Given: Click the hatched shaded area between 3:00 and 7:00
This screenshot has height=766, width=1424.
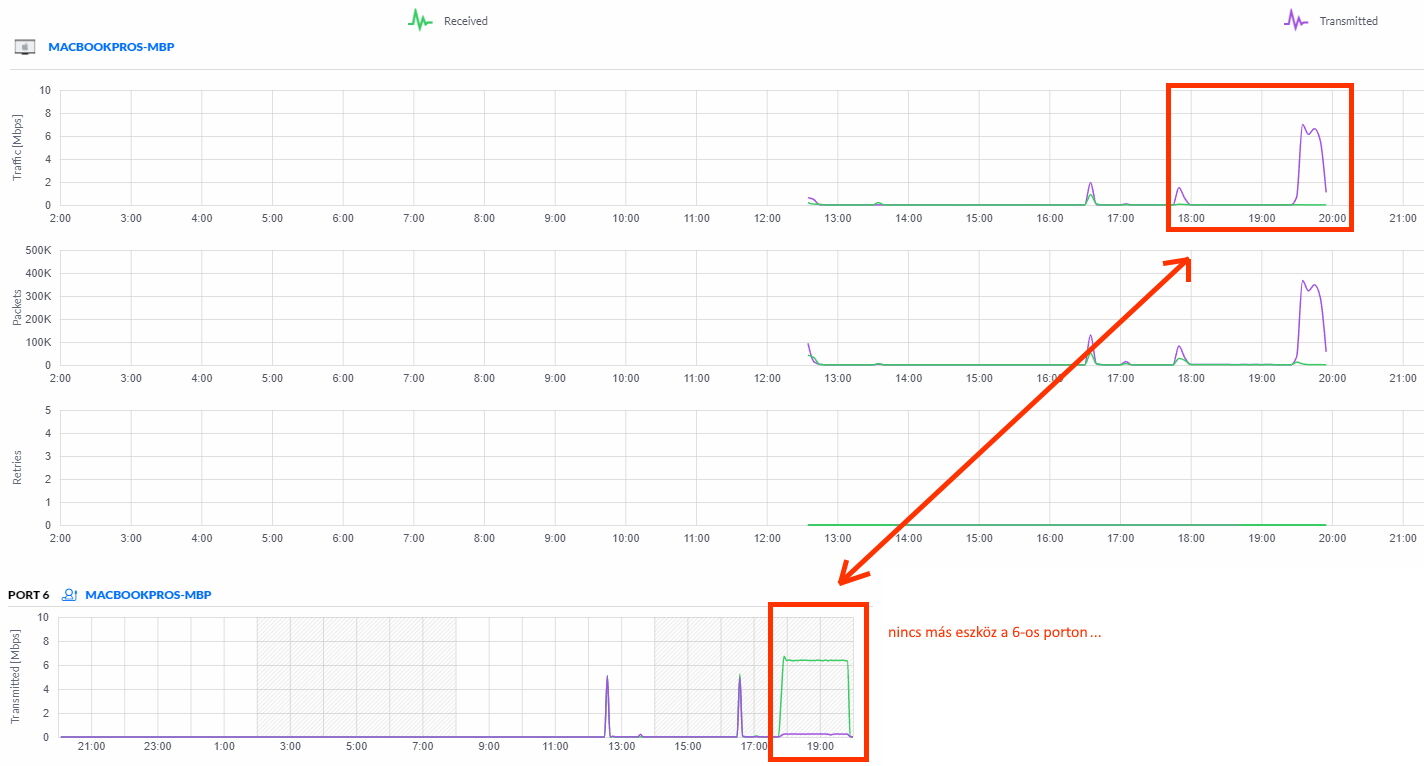Looking at the screenshot, I should click(x=357, y=677).
